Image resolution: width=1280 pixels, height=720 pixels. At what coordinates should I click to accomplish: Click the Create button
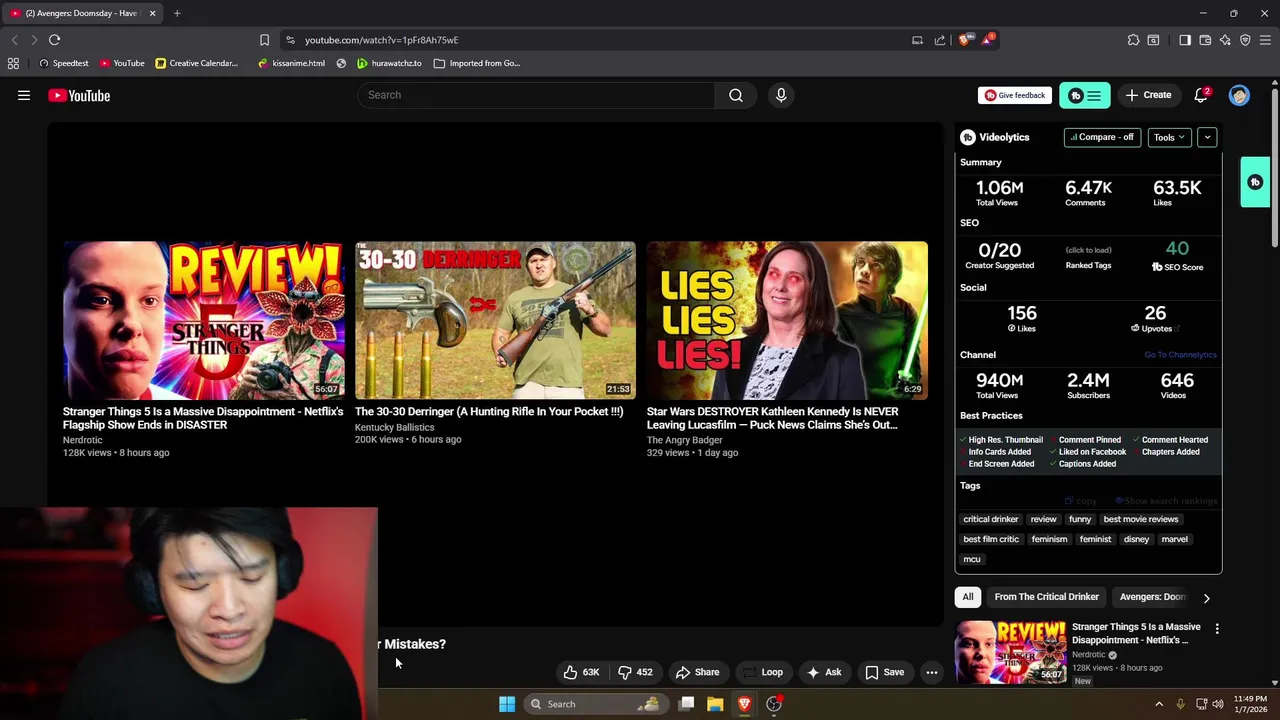tap(1148, 95)
